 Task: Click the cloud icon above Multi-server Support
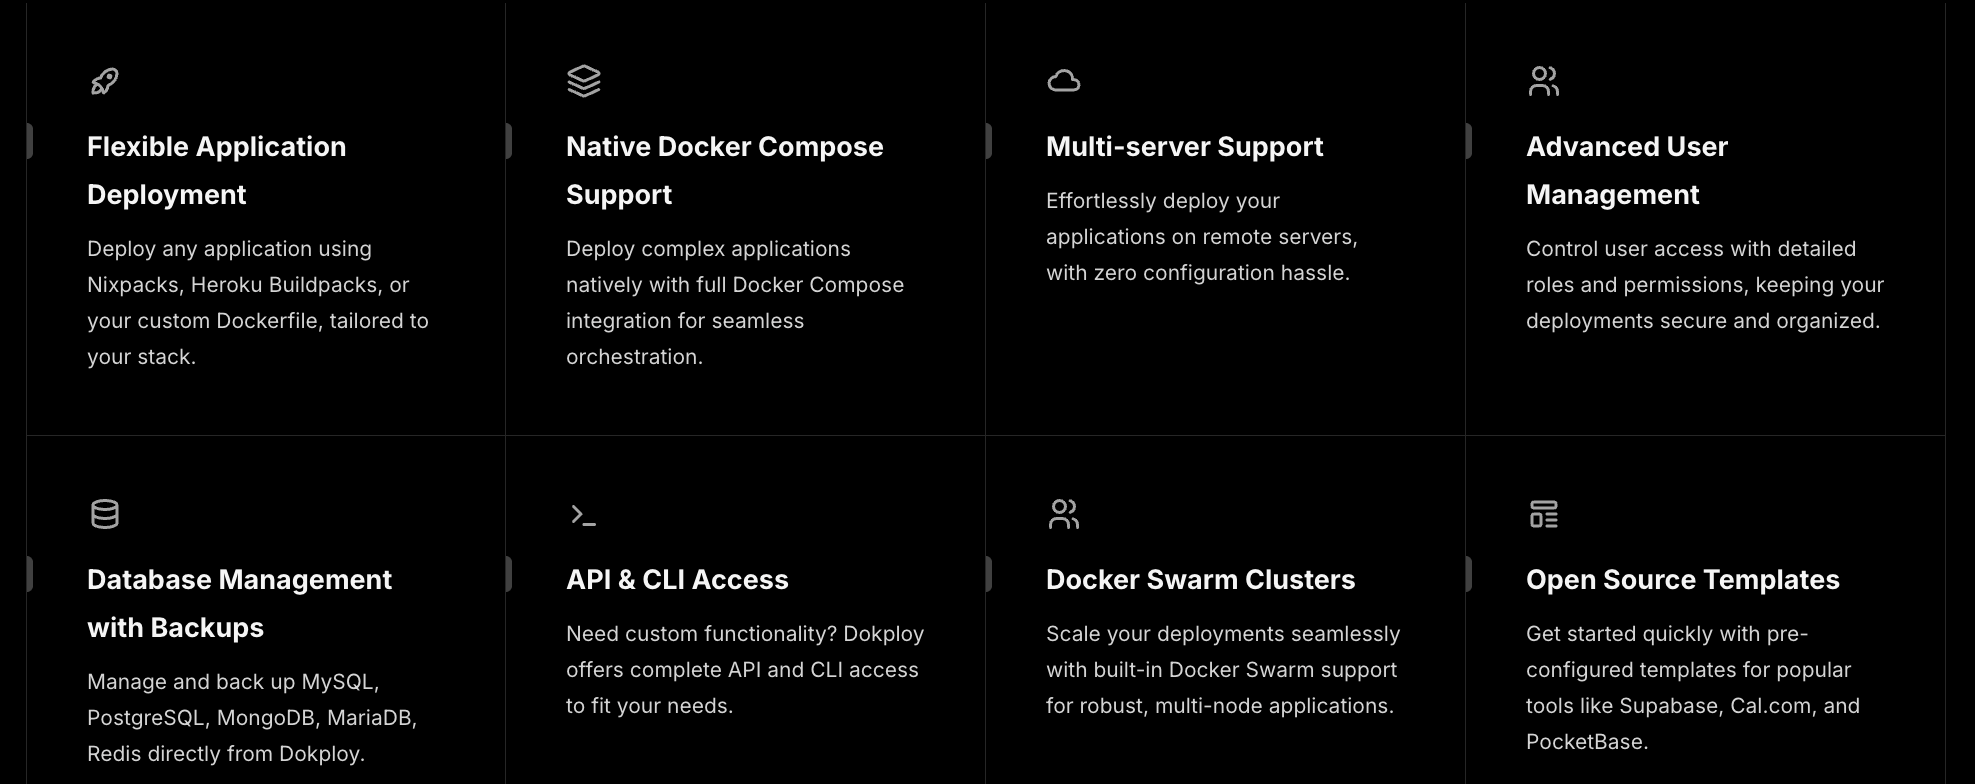pos(1063,81)
